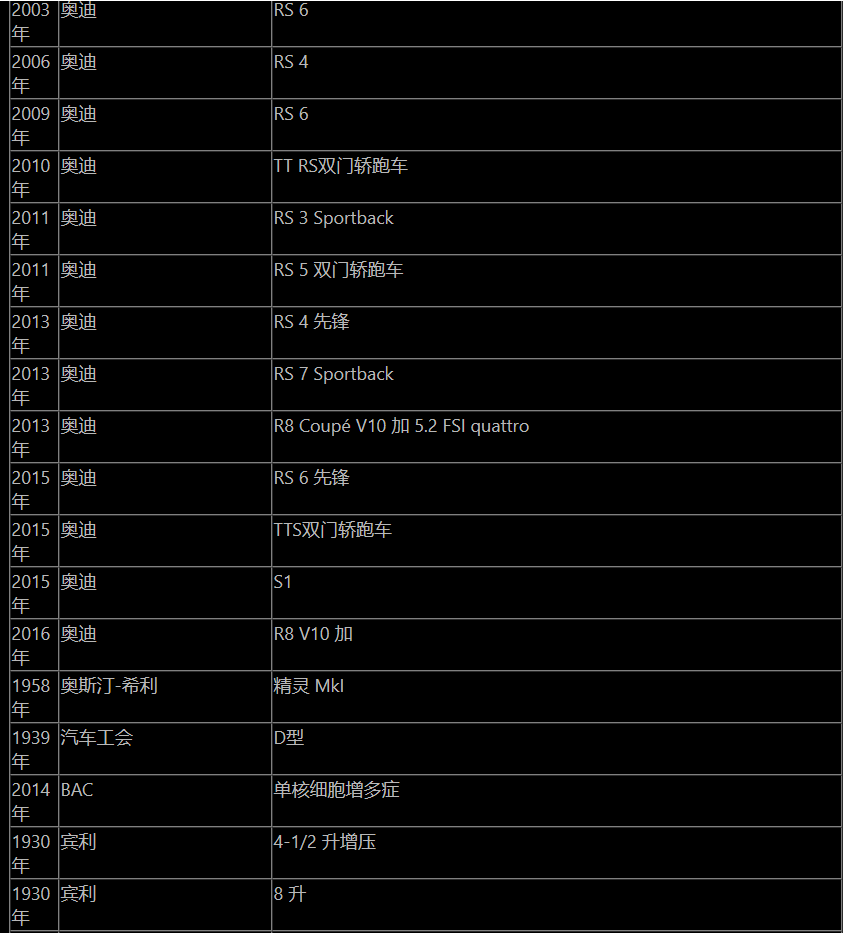
Task: Select the 8 升 model cell
Action: tap(556, 905)
